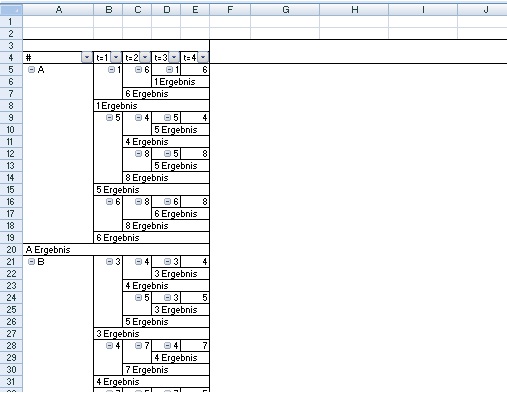Viewport: 507px width, 394px height.
Task: Select row 20 header
Action: [11, 250]
